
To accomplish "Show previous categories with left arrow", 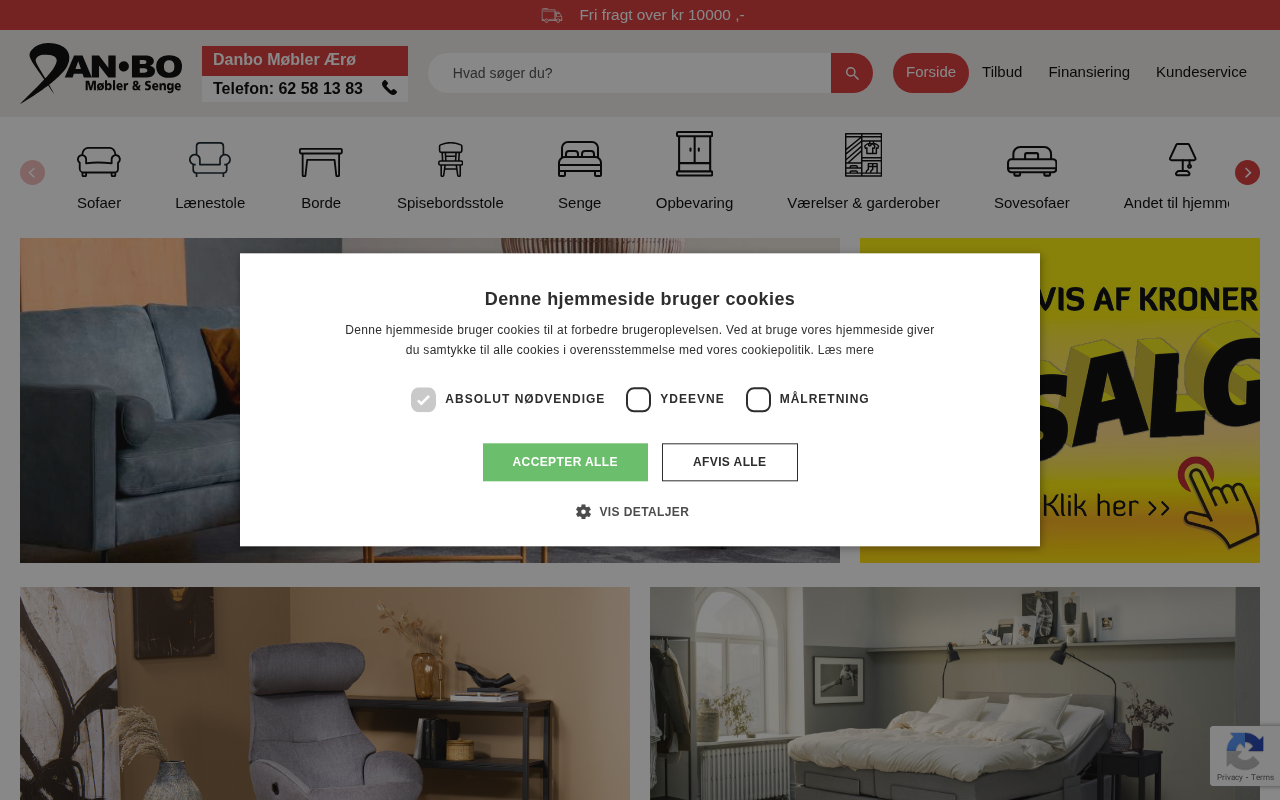I will (32, 172).
